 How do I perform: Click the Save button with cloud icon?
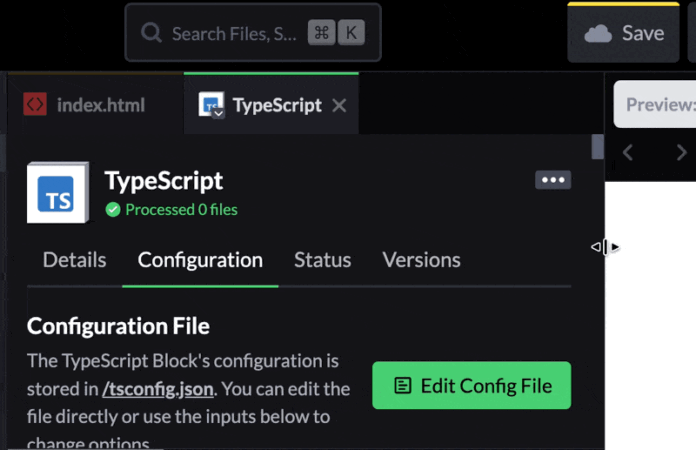624,33
